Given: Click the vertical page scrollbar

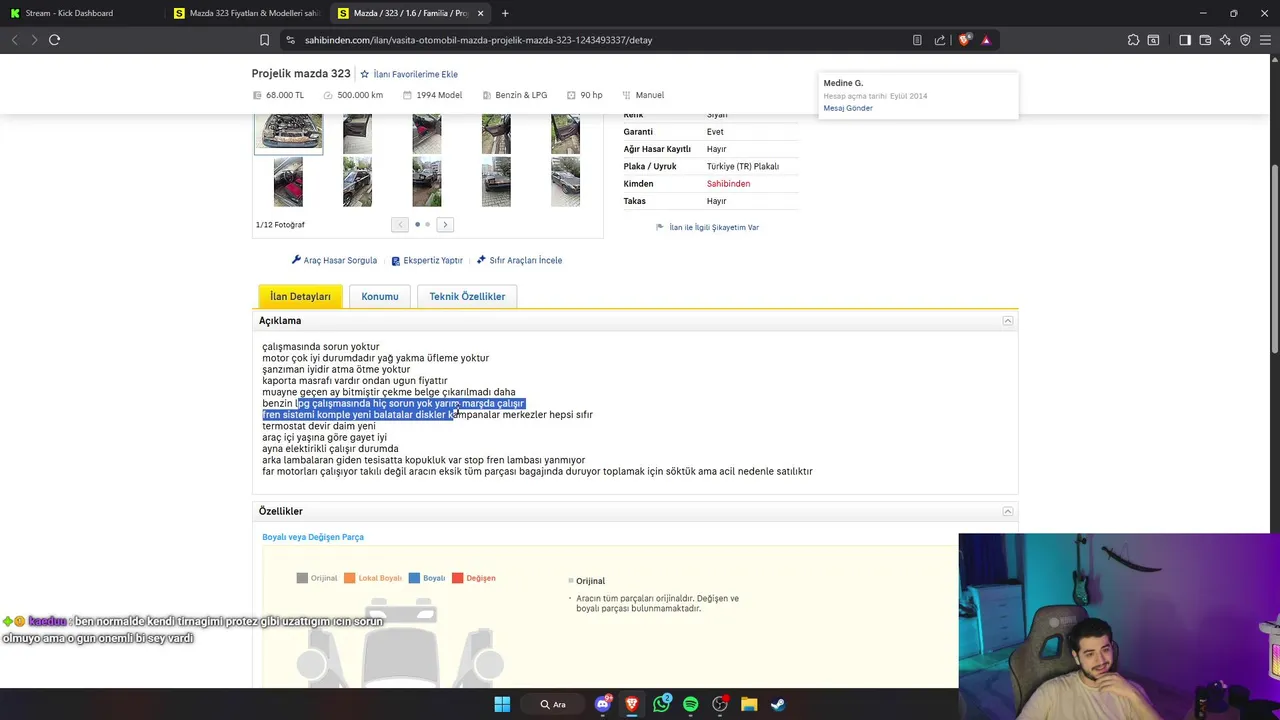Looking at the screenshot, I should coord(1274,260).
